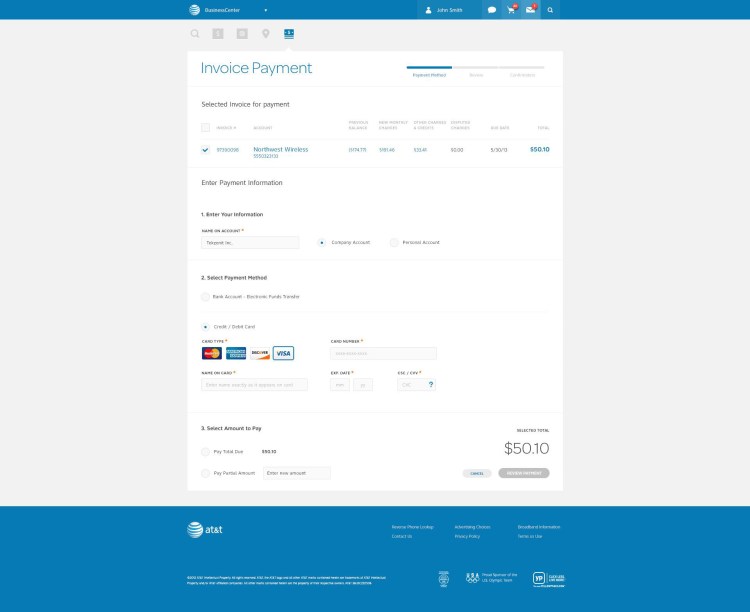Click the header search magnifier icon
Screen dimensions: 750x612
tap(550, 10)
